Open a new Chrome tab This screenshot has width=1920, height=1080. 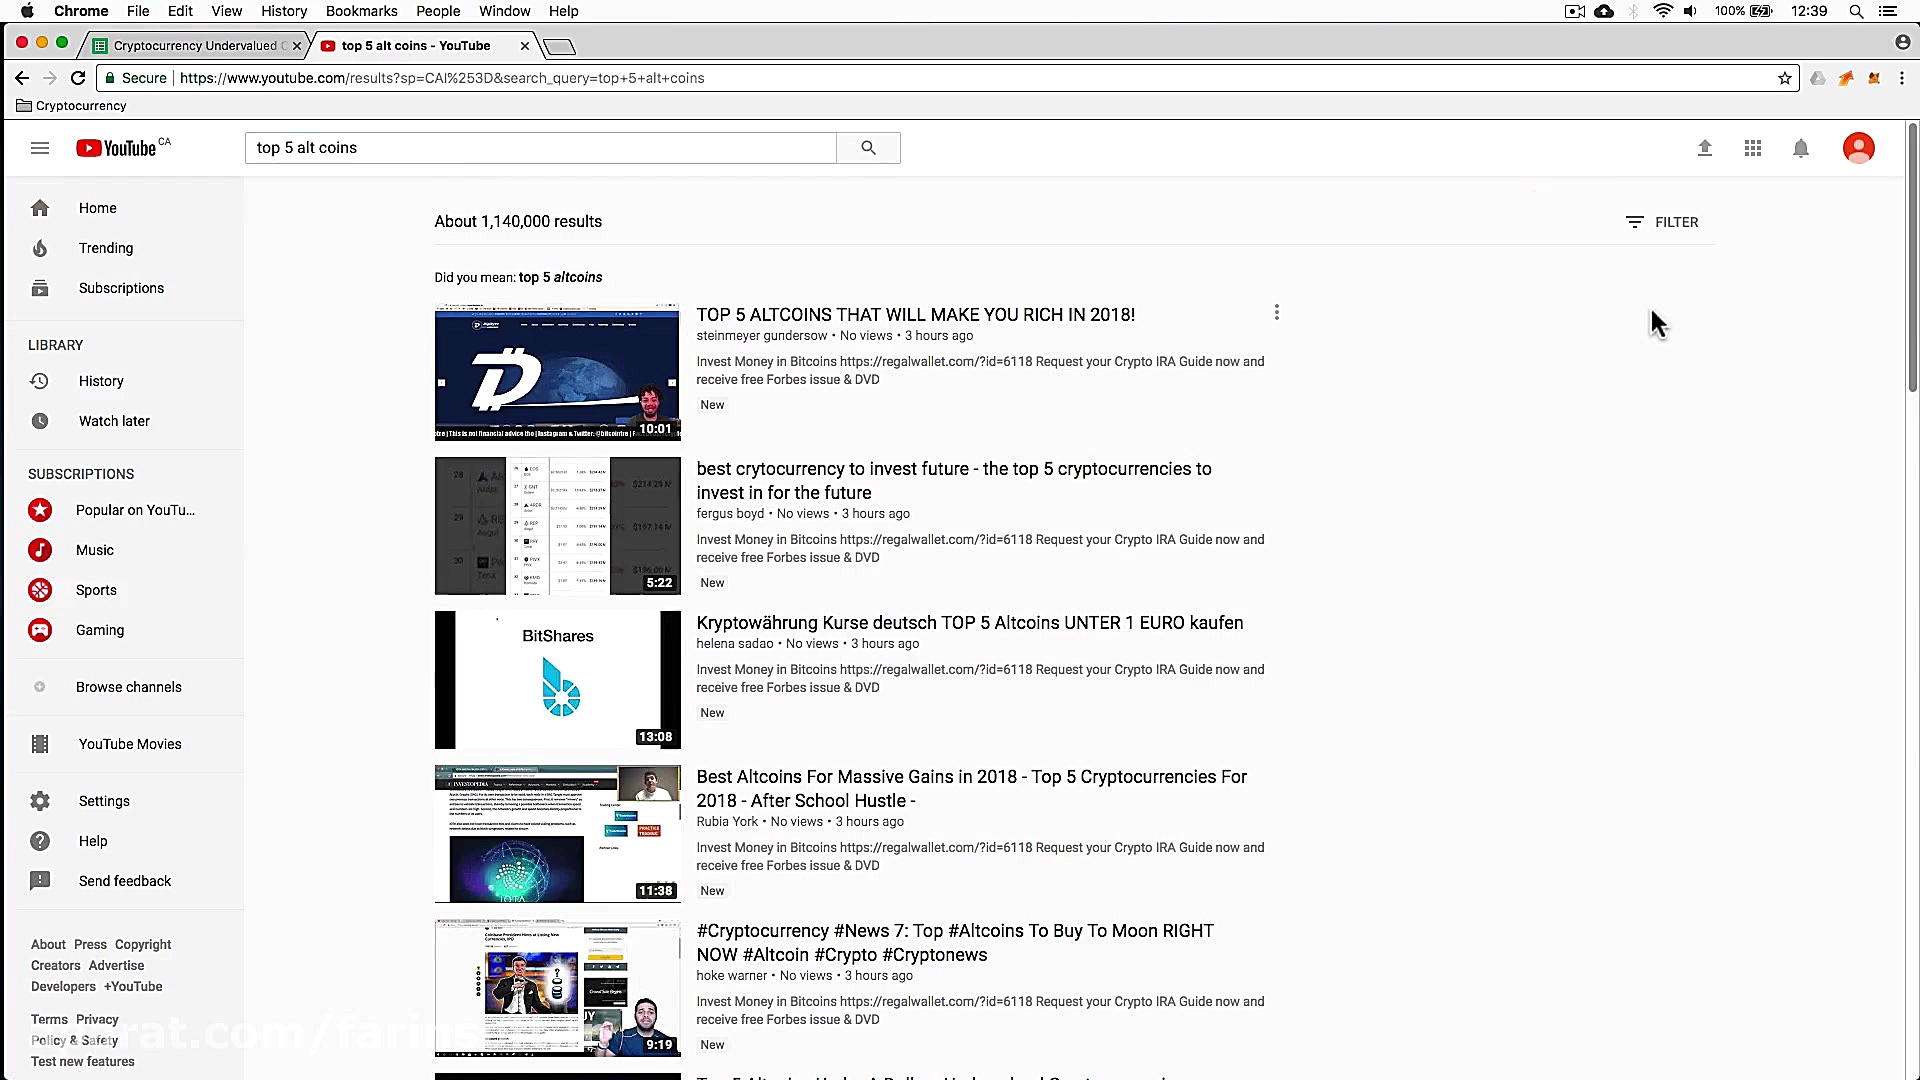560,46
